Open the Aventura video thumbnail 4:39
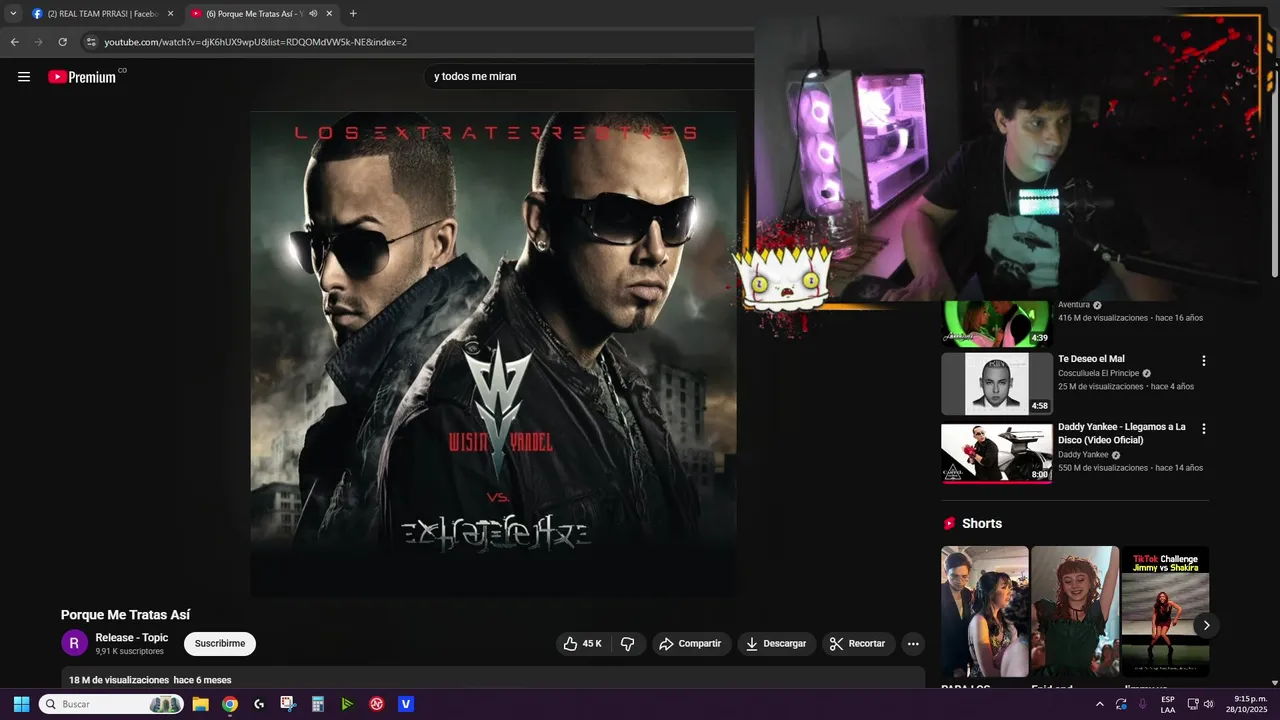Viewport: 1280px width, 720px height. pos(997,323)
